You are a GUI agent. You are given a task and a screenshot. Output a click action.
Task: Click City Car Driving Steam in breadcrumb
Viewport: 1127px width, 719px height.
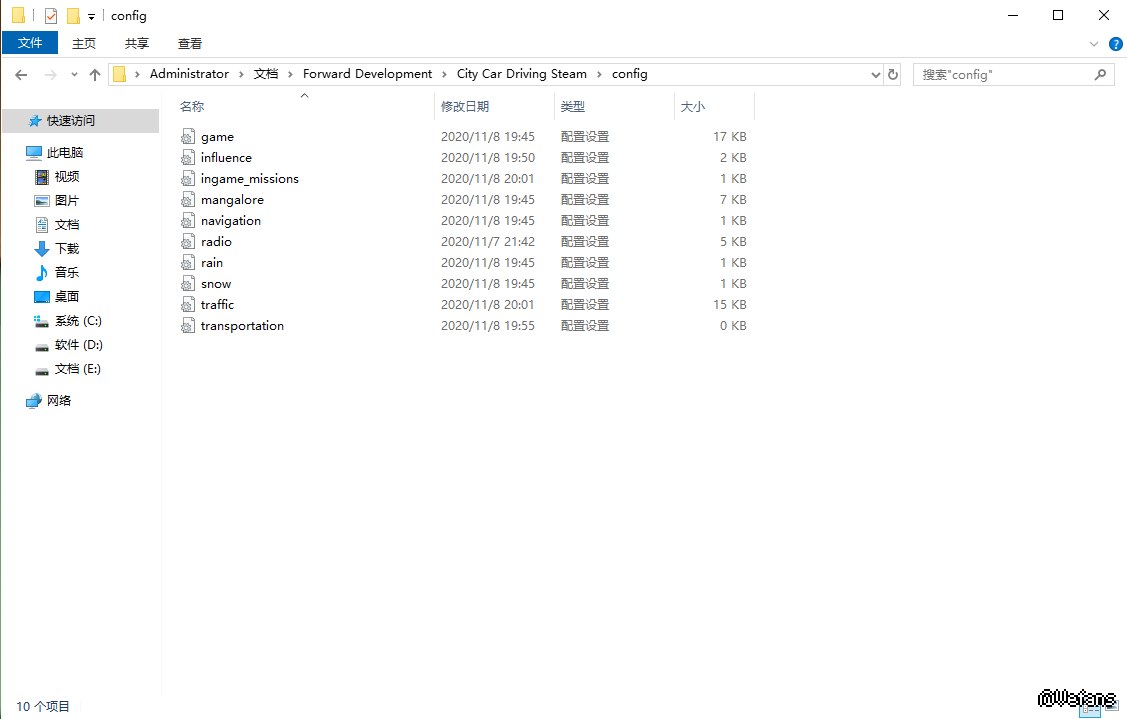click(521, 74)
